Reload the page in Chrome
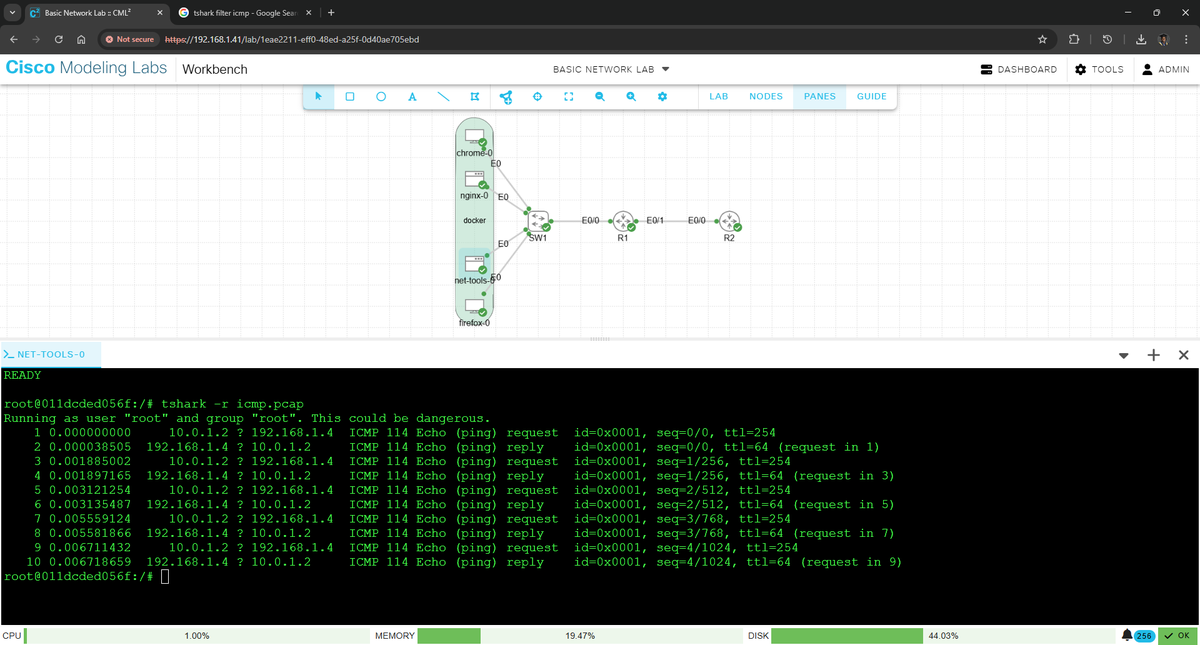This screenshot has height=645, width=1200. pyautogui.click(x=59, y=39)
